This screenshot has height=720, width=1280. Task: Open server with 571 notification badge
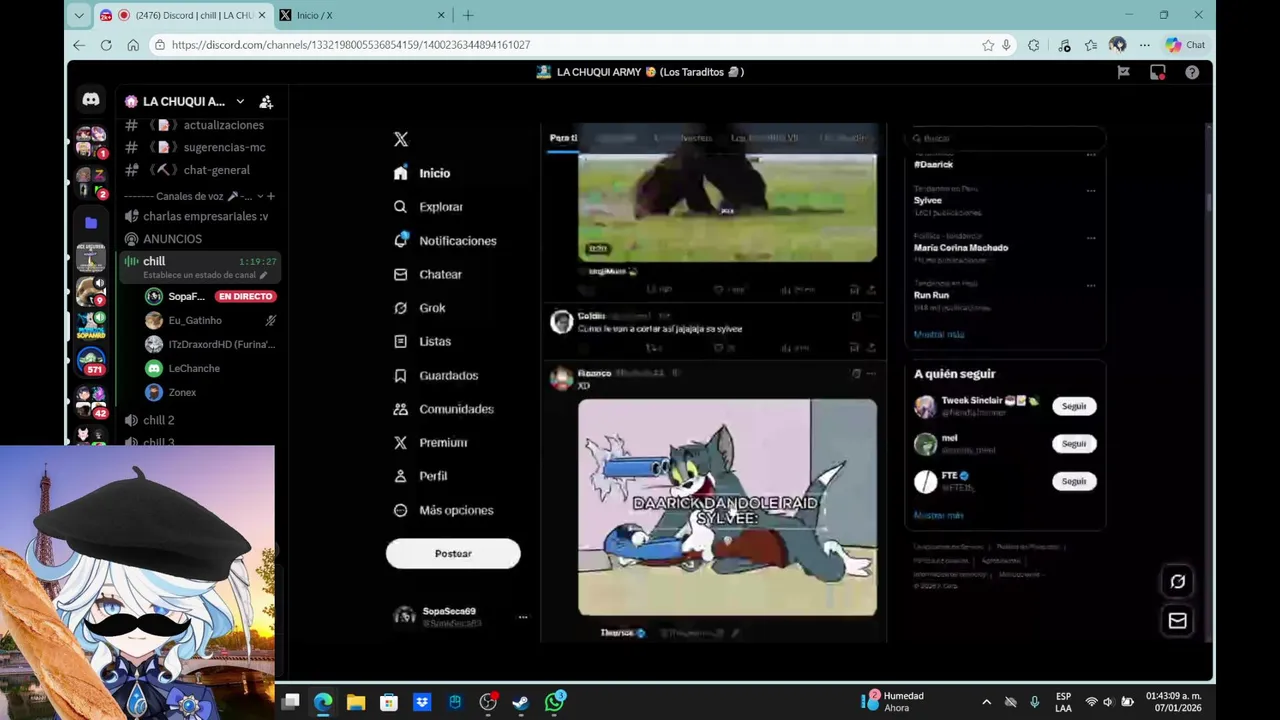tap(91, 360)
